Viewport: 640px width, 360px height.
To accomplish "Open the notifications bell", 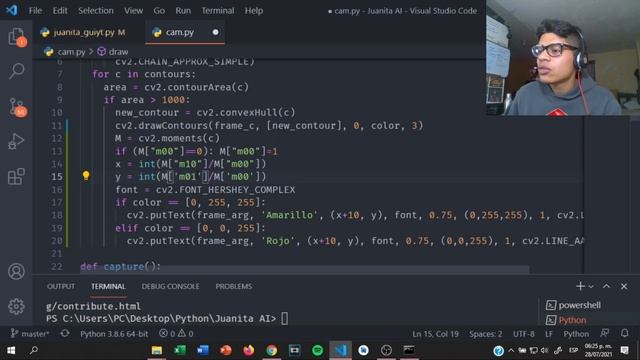I will click(x=624, y=333).
